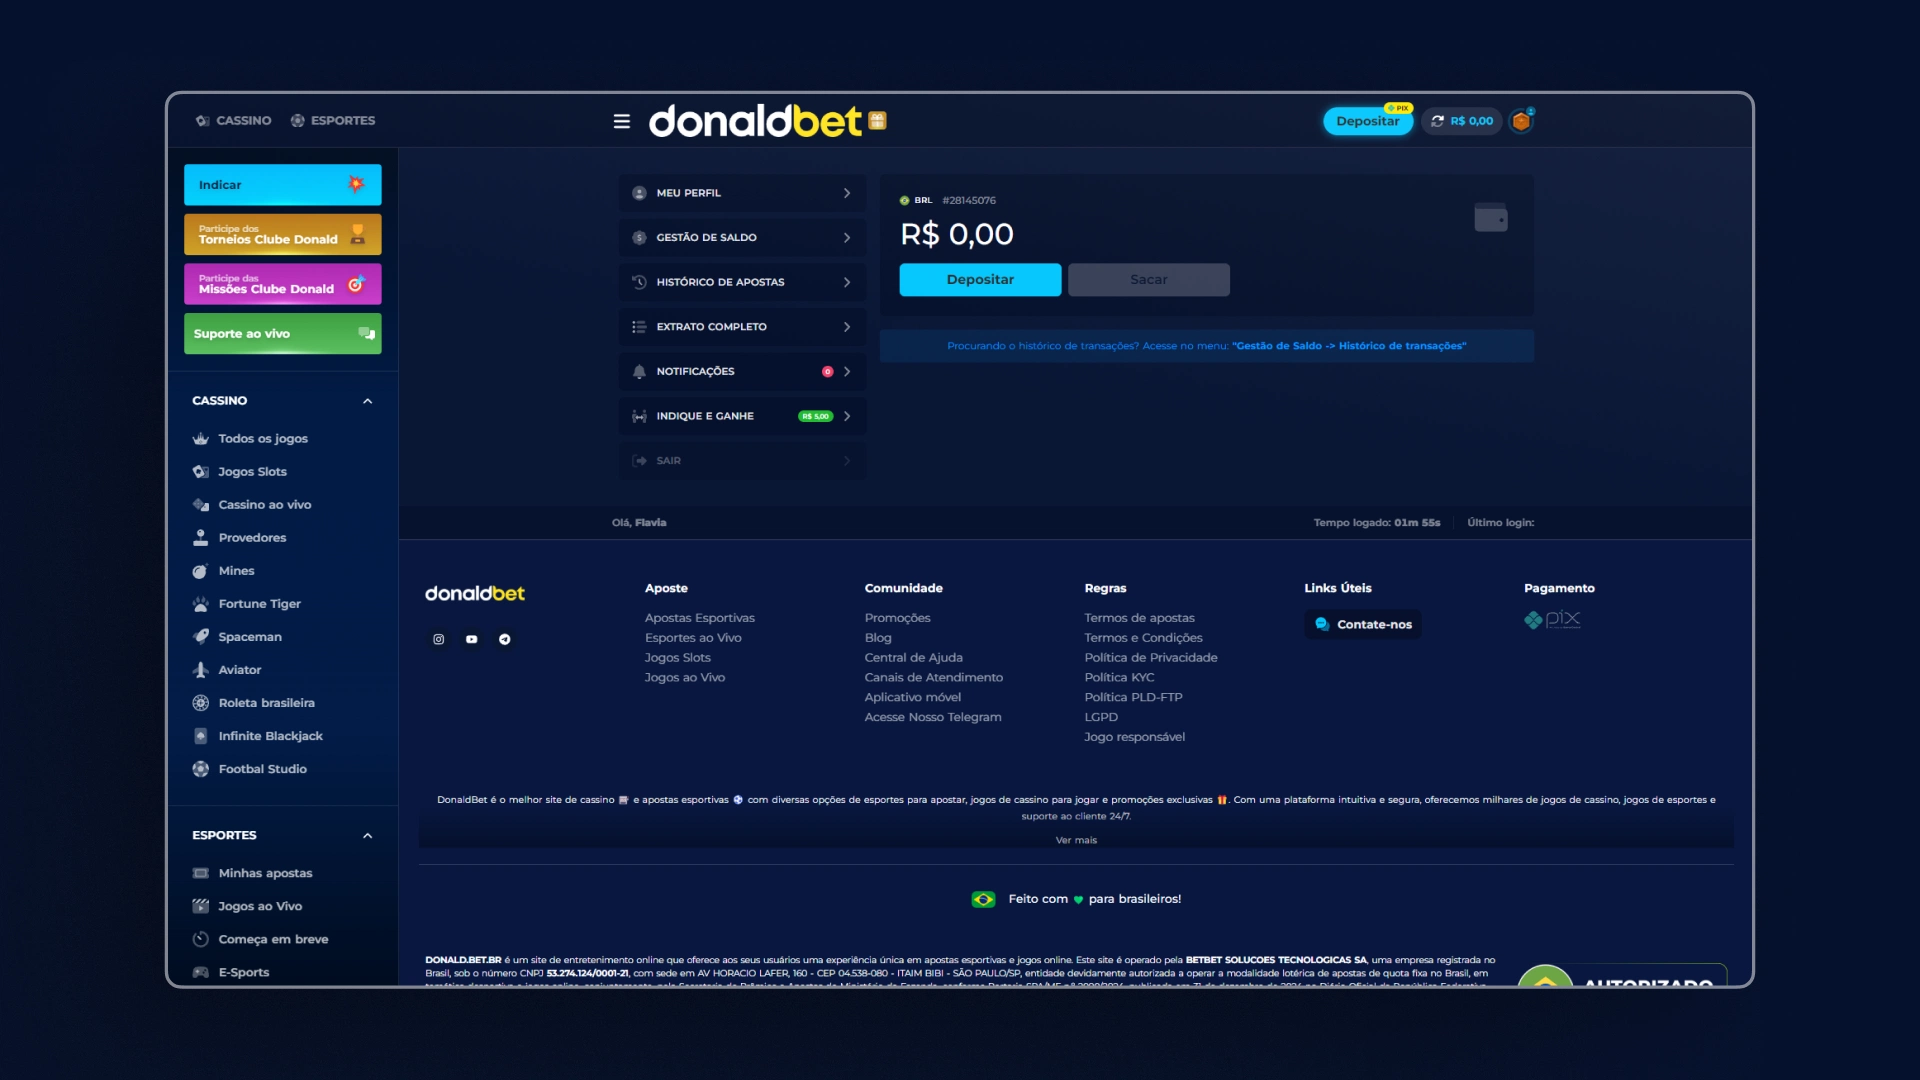Click Gestão de Saldo histórico link text

(1349, 346)
